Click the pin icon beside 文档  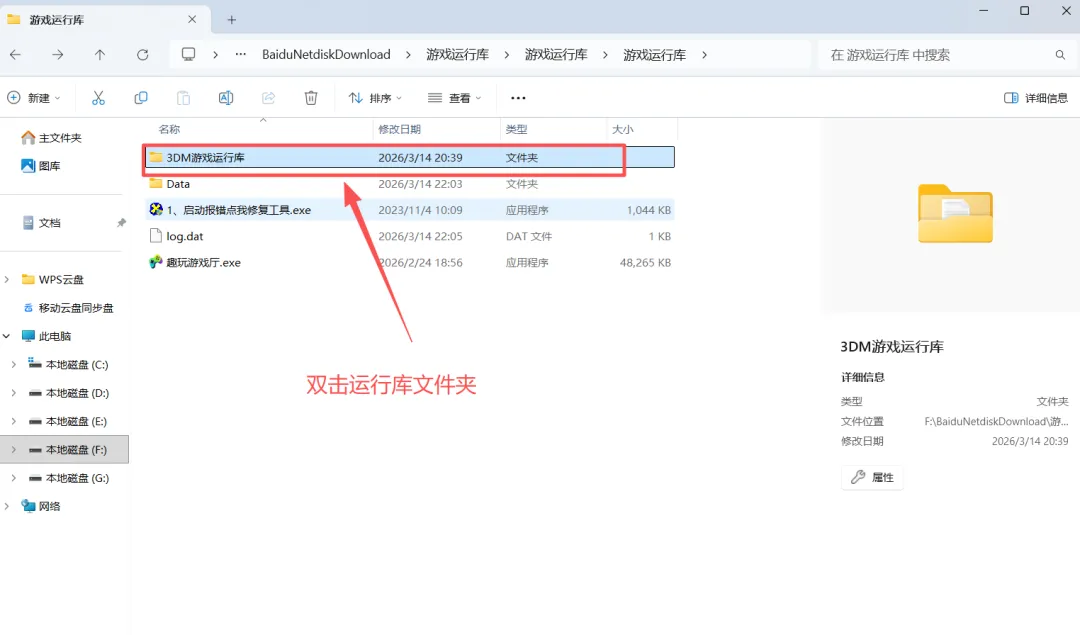coord(121,222)
